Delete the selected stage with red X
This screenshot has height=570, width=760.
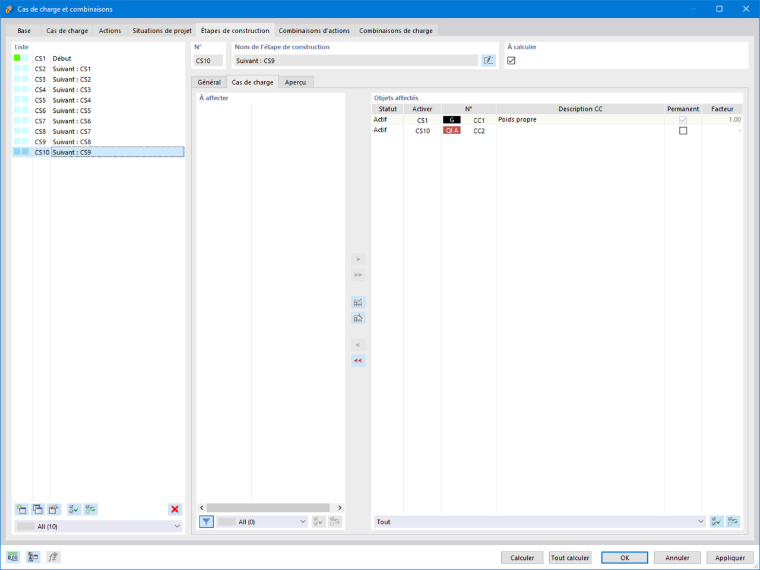pyautogui.click(x=175, y=509)
